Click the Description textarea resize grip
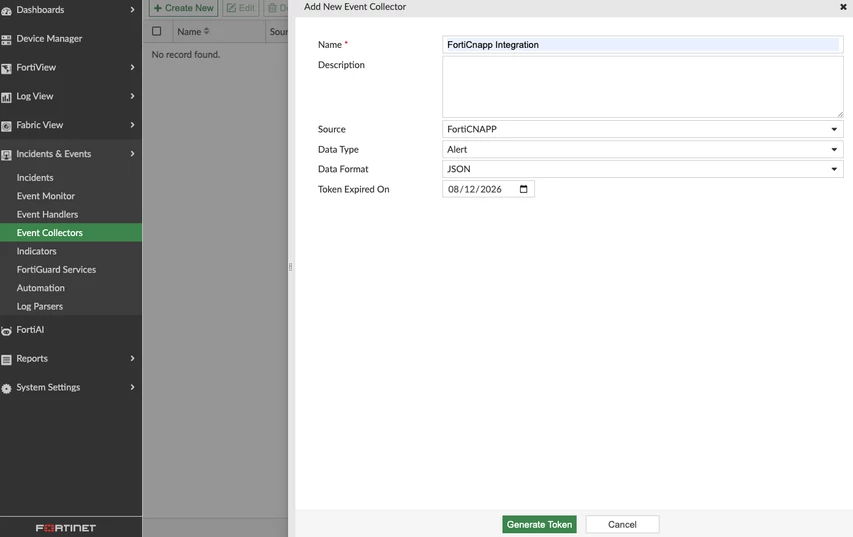The image size is (853, 537). tap(840, 114)
